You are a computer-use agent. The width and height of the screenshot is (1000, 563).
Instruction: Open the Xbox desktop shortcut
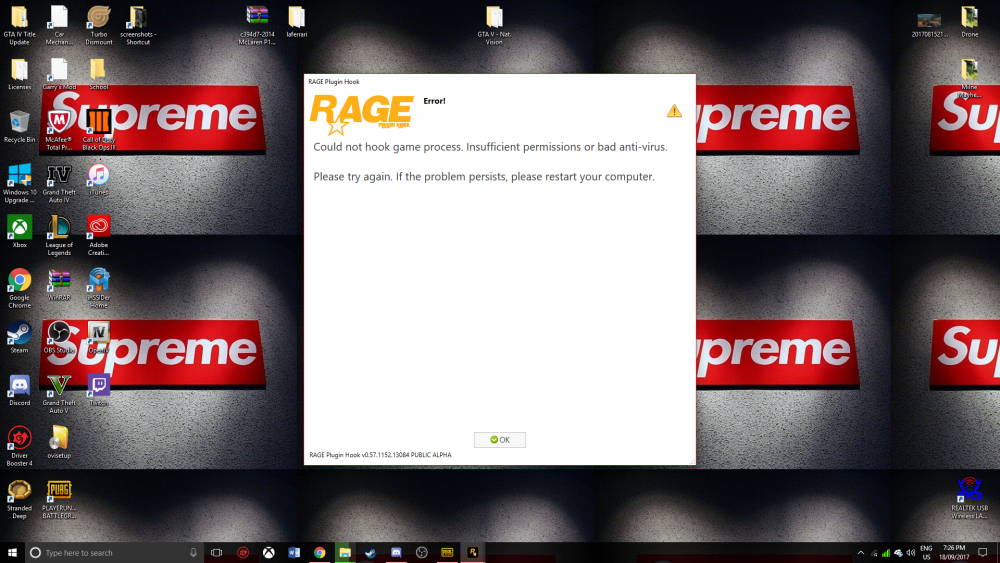click(x=19, y=231)
